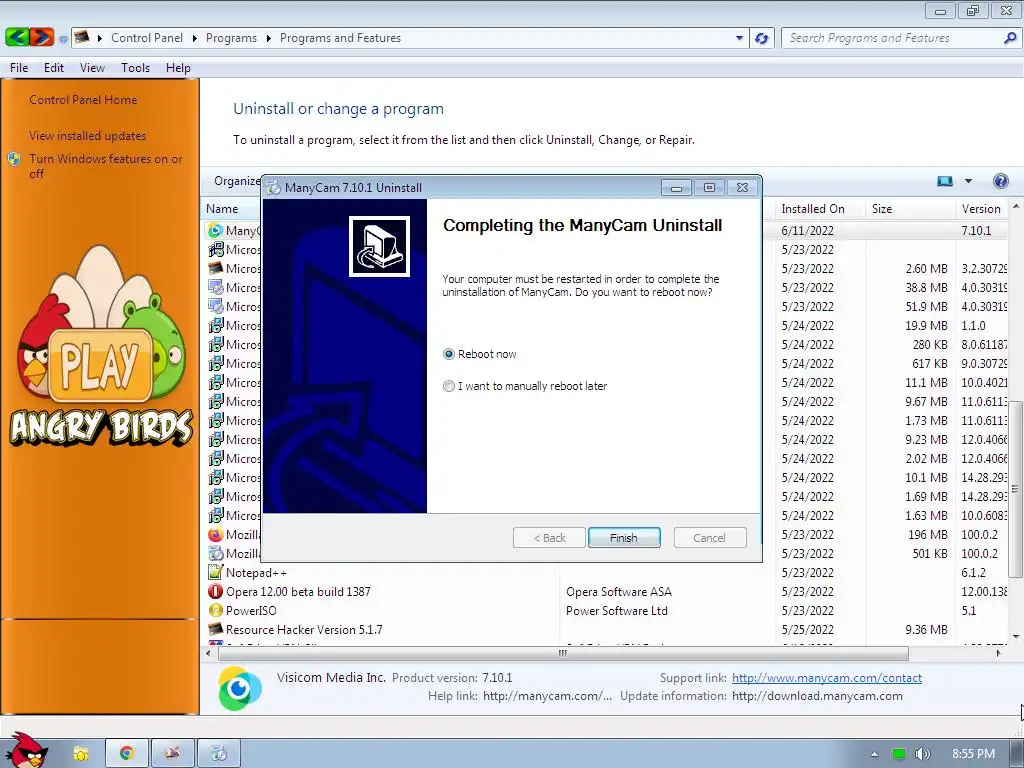Click the uninstaller icon in dialog title bar
The width and height of the screenshot is (1024, 768).
point(274,187)
